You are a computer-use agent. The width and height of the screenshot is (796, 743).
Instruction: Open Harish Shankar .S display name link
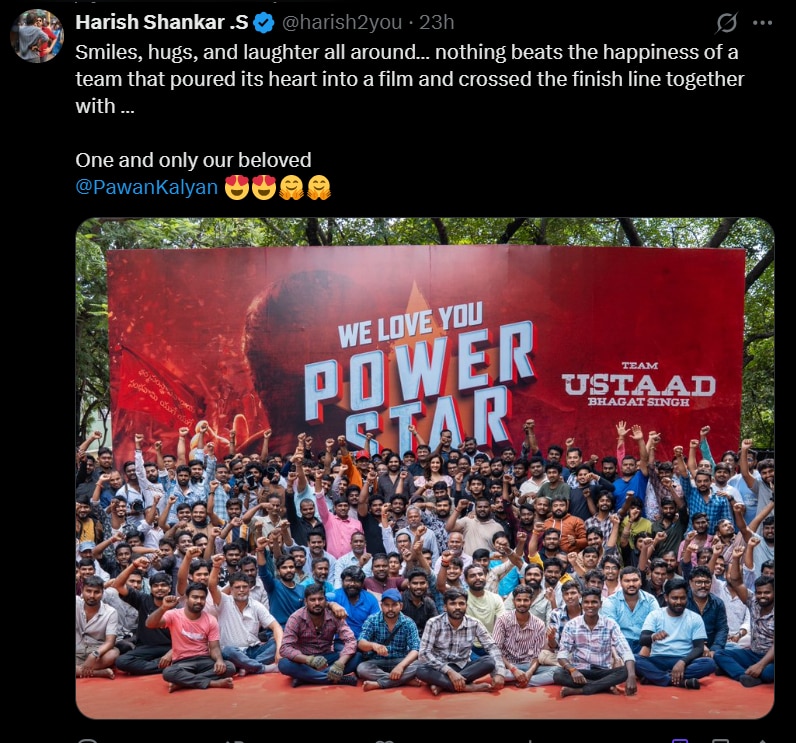click(162, 22)
